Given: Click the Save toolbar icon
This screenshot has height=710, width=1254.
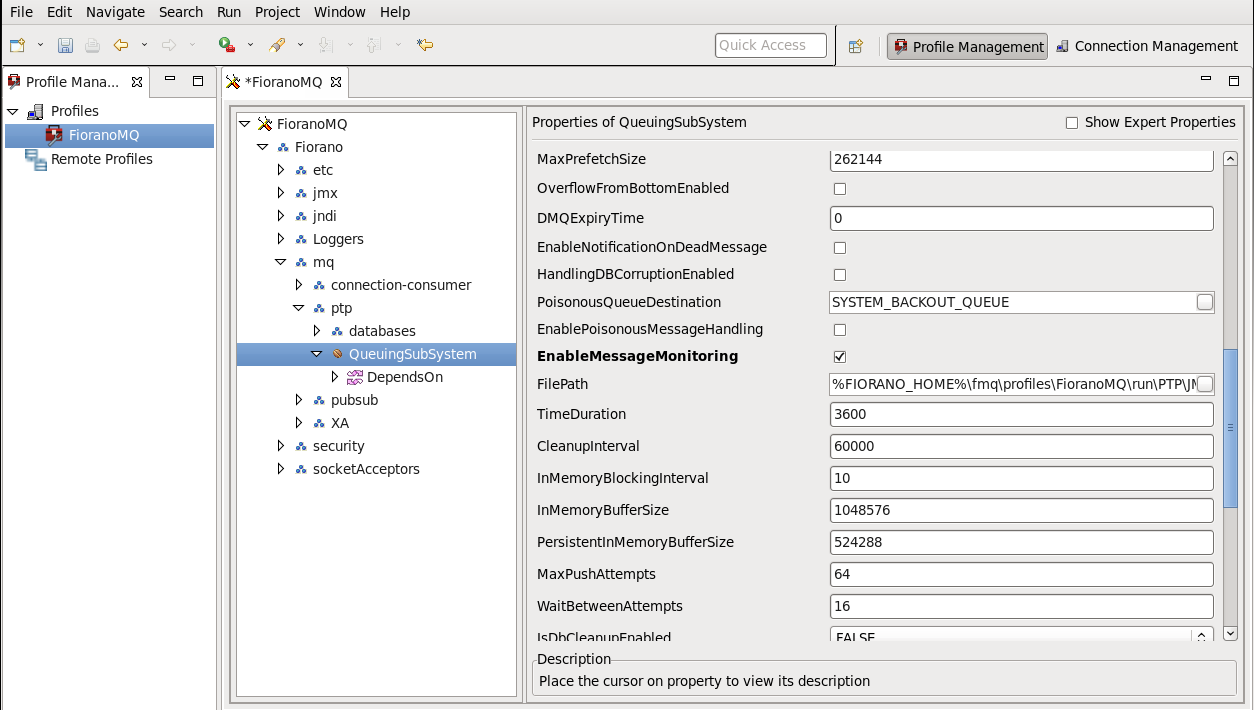Looking at the screenshot, I should [x=65, y=45].
